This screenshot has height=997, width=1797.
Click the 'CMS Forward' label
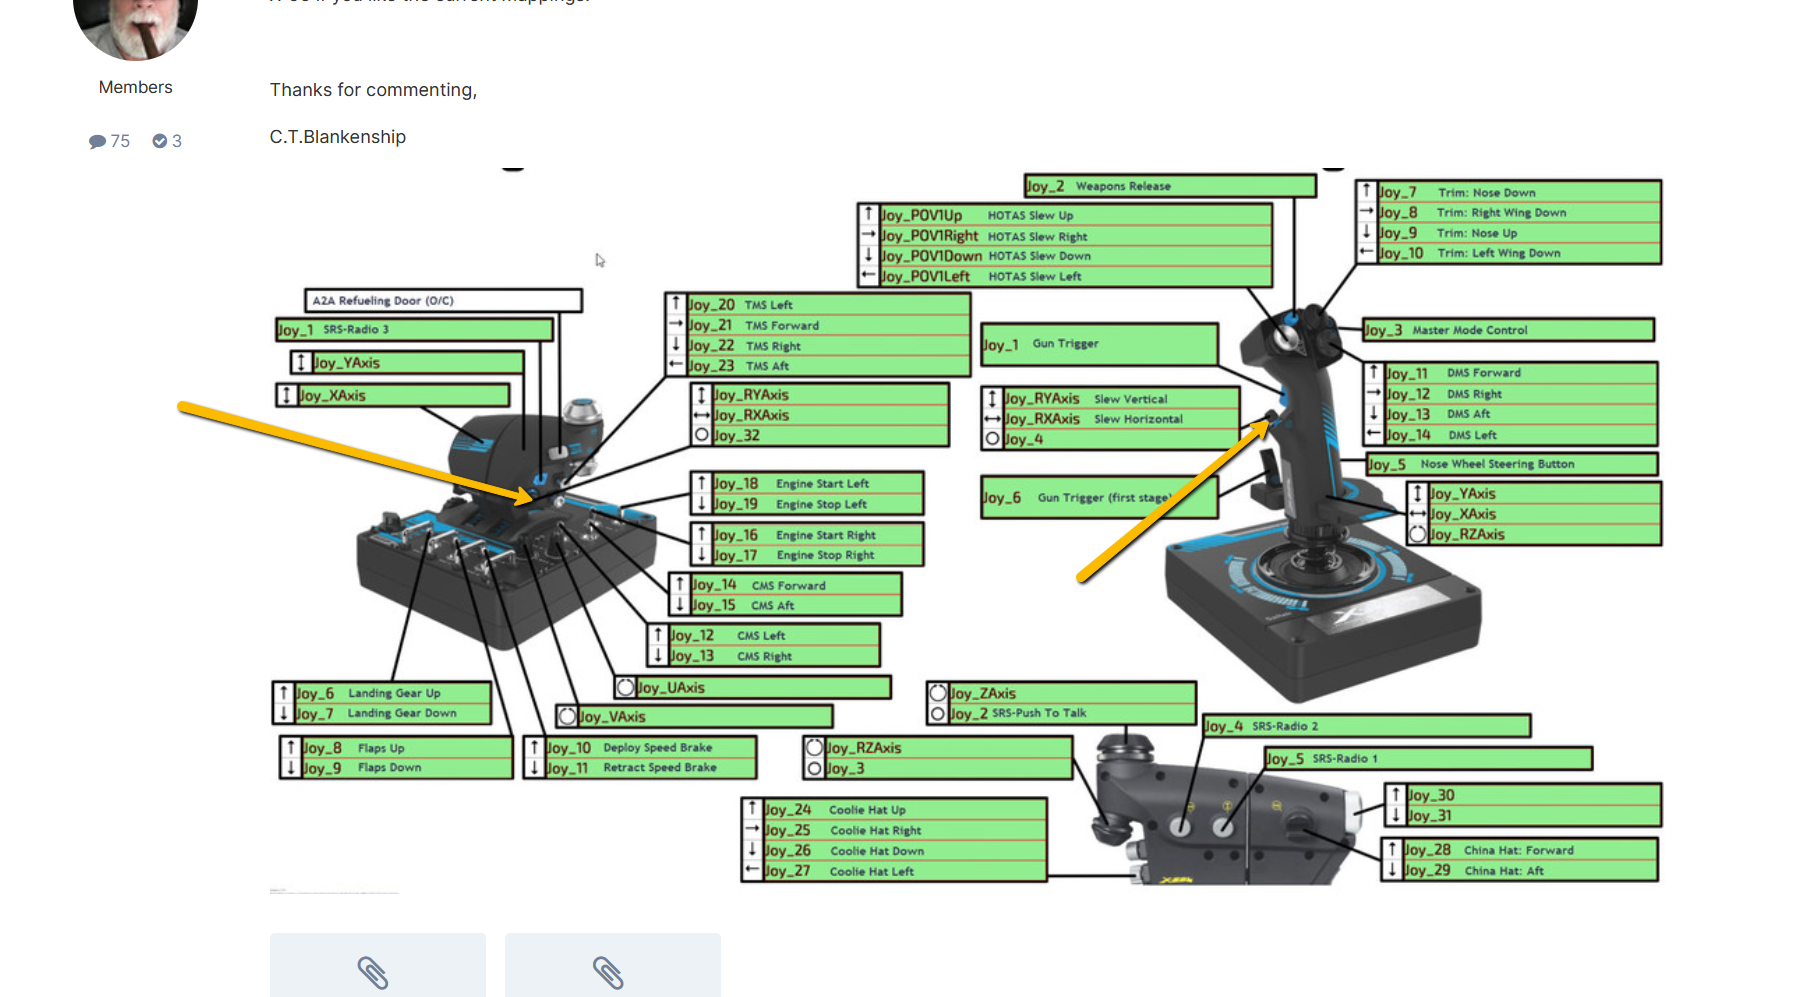(788, 585)
